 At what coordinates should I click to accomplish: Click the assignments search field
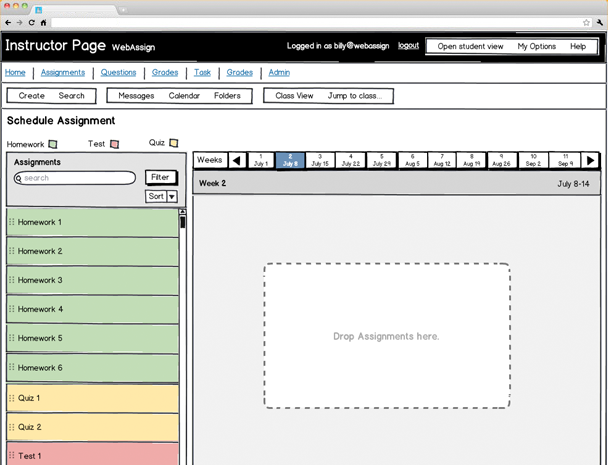click(78, 178)
